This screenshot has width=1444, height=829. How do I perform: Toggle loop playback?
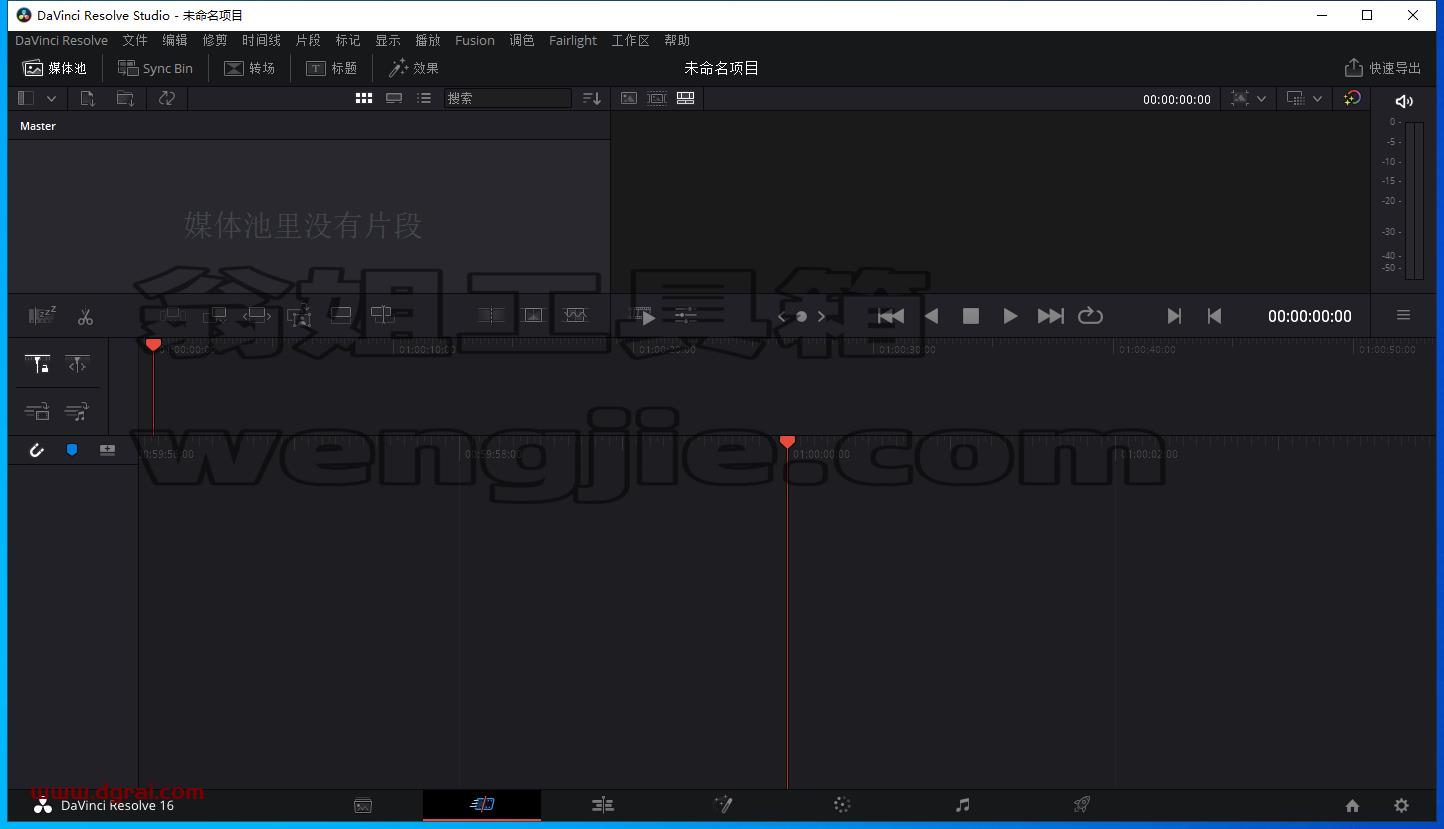pos(1090,316)
